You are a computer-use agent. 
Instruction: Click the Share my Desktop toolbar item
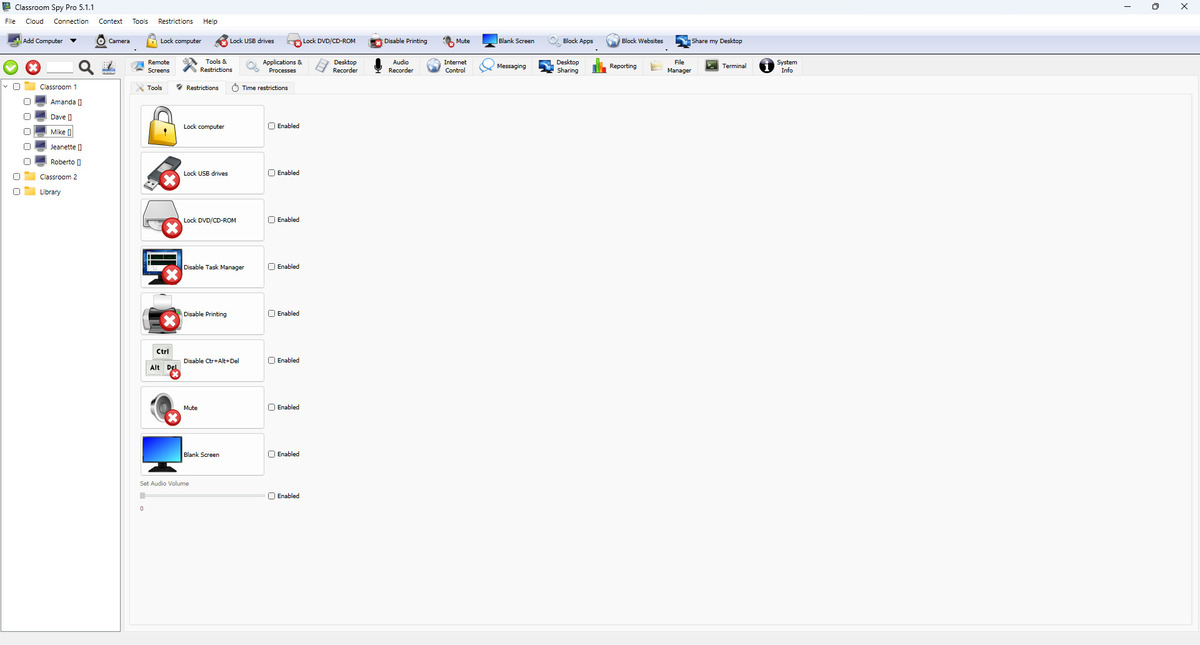pyautogui.click(x=709, y=41)
